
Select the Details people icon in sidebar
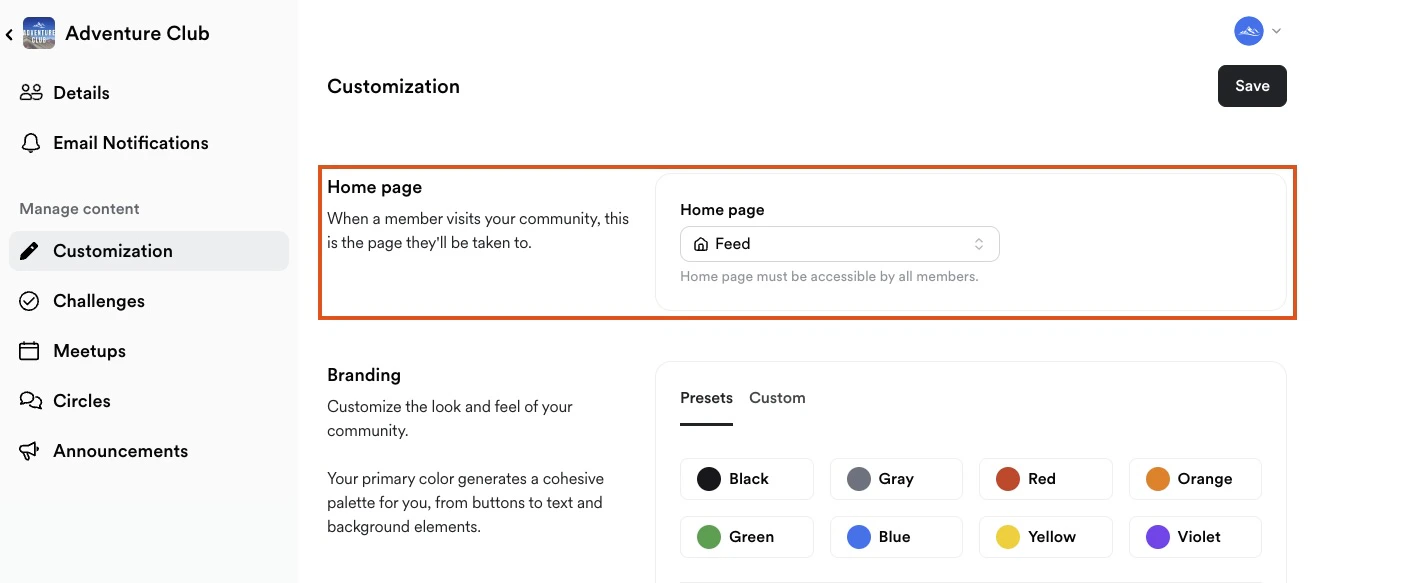(x=31, y=92)
